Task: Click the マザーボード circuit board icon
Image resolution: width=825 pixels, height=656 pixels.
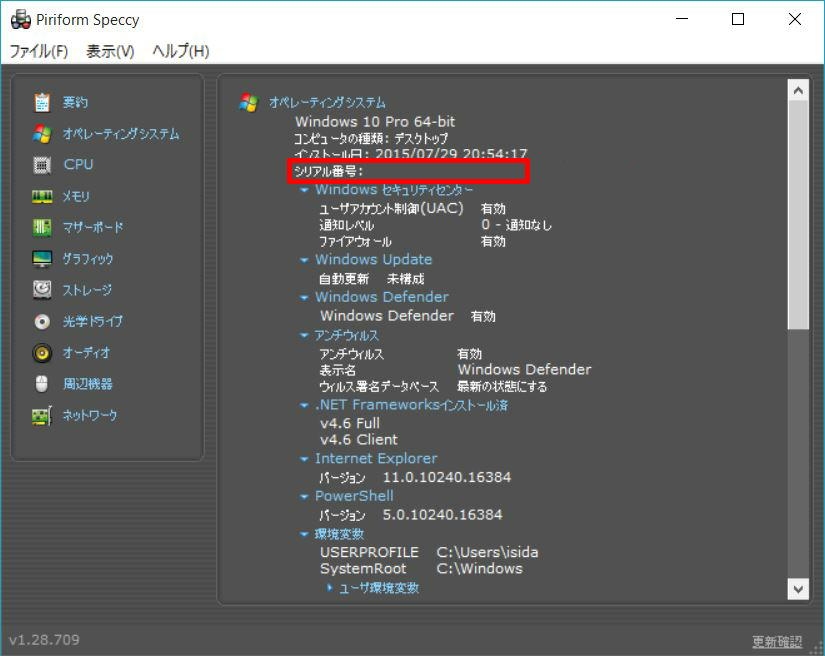Action: pos(42,228)
